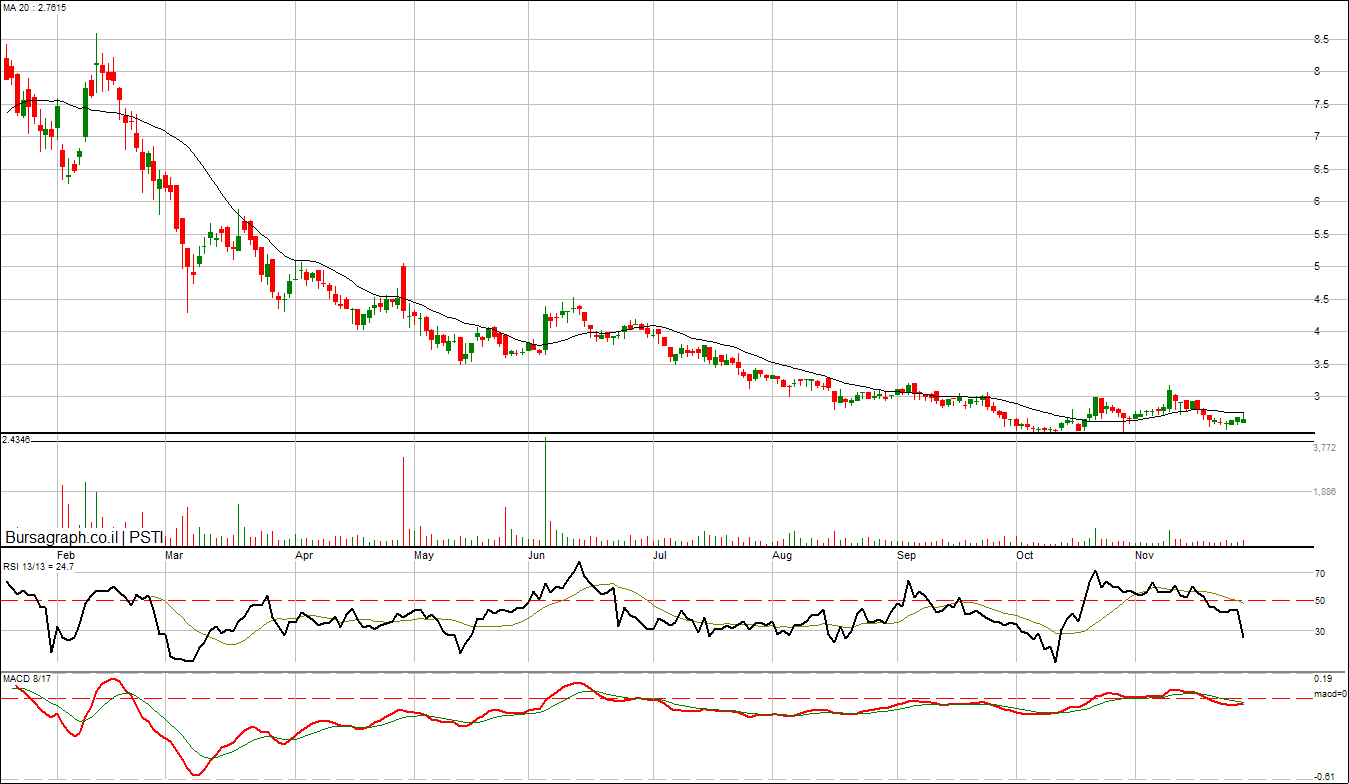The height and width of the screenshot is (784, 1349).
Task: Select the Feb marker on time axis
Action: (x=66, y=554)
